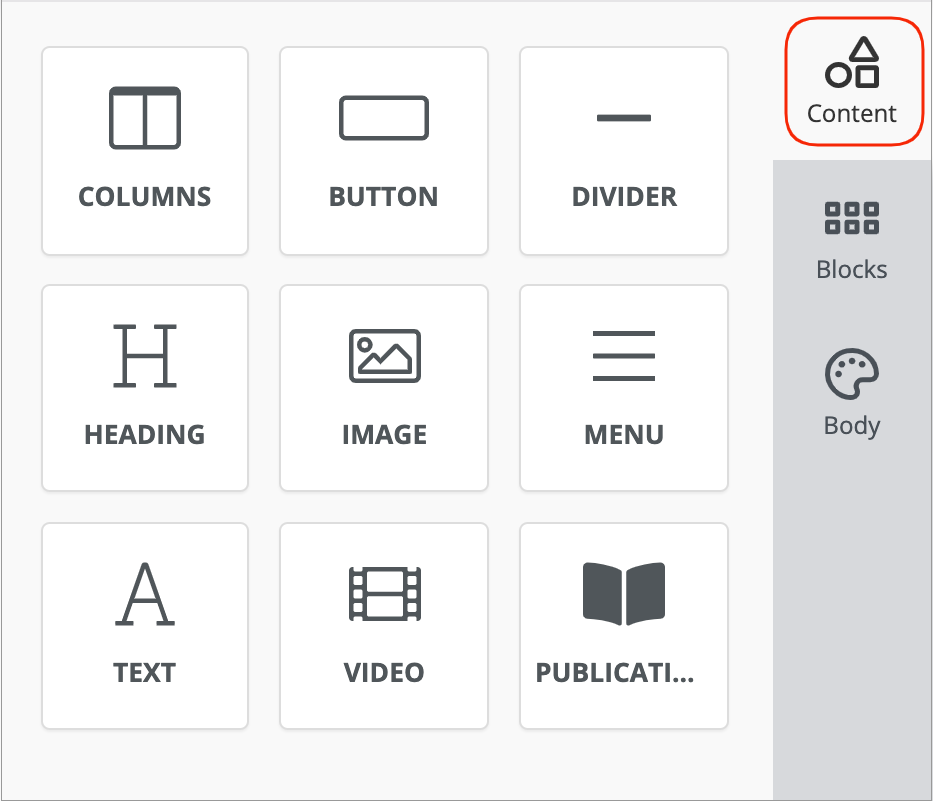Click the PUBLICATI... truncated label
The height and width of the screenshot is (801, 933).
(x=615, y=672)
